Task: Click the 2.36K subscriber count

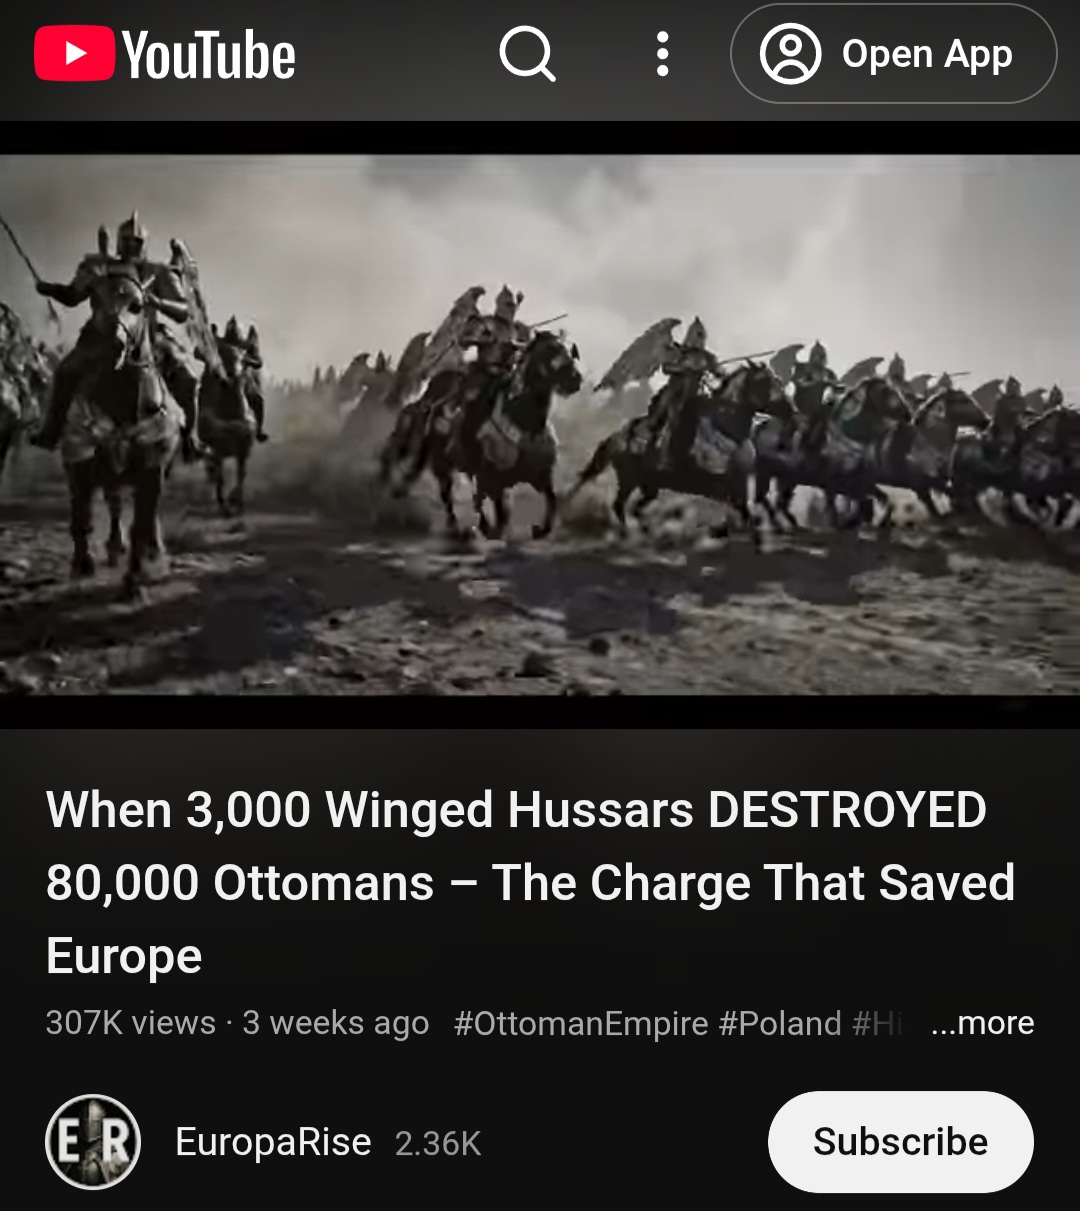Action: pyautogui.click(x=438, y=1143)
